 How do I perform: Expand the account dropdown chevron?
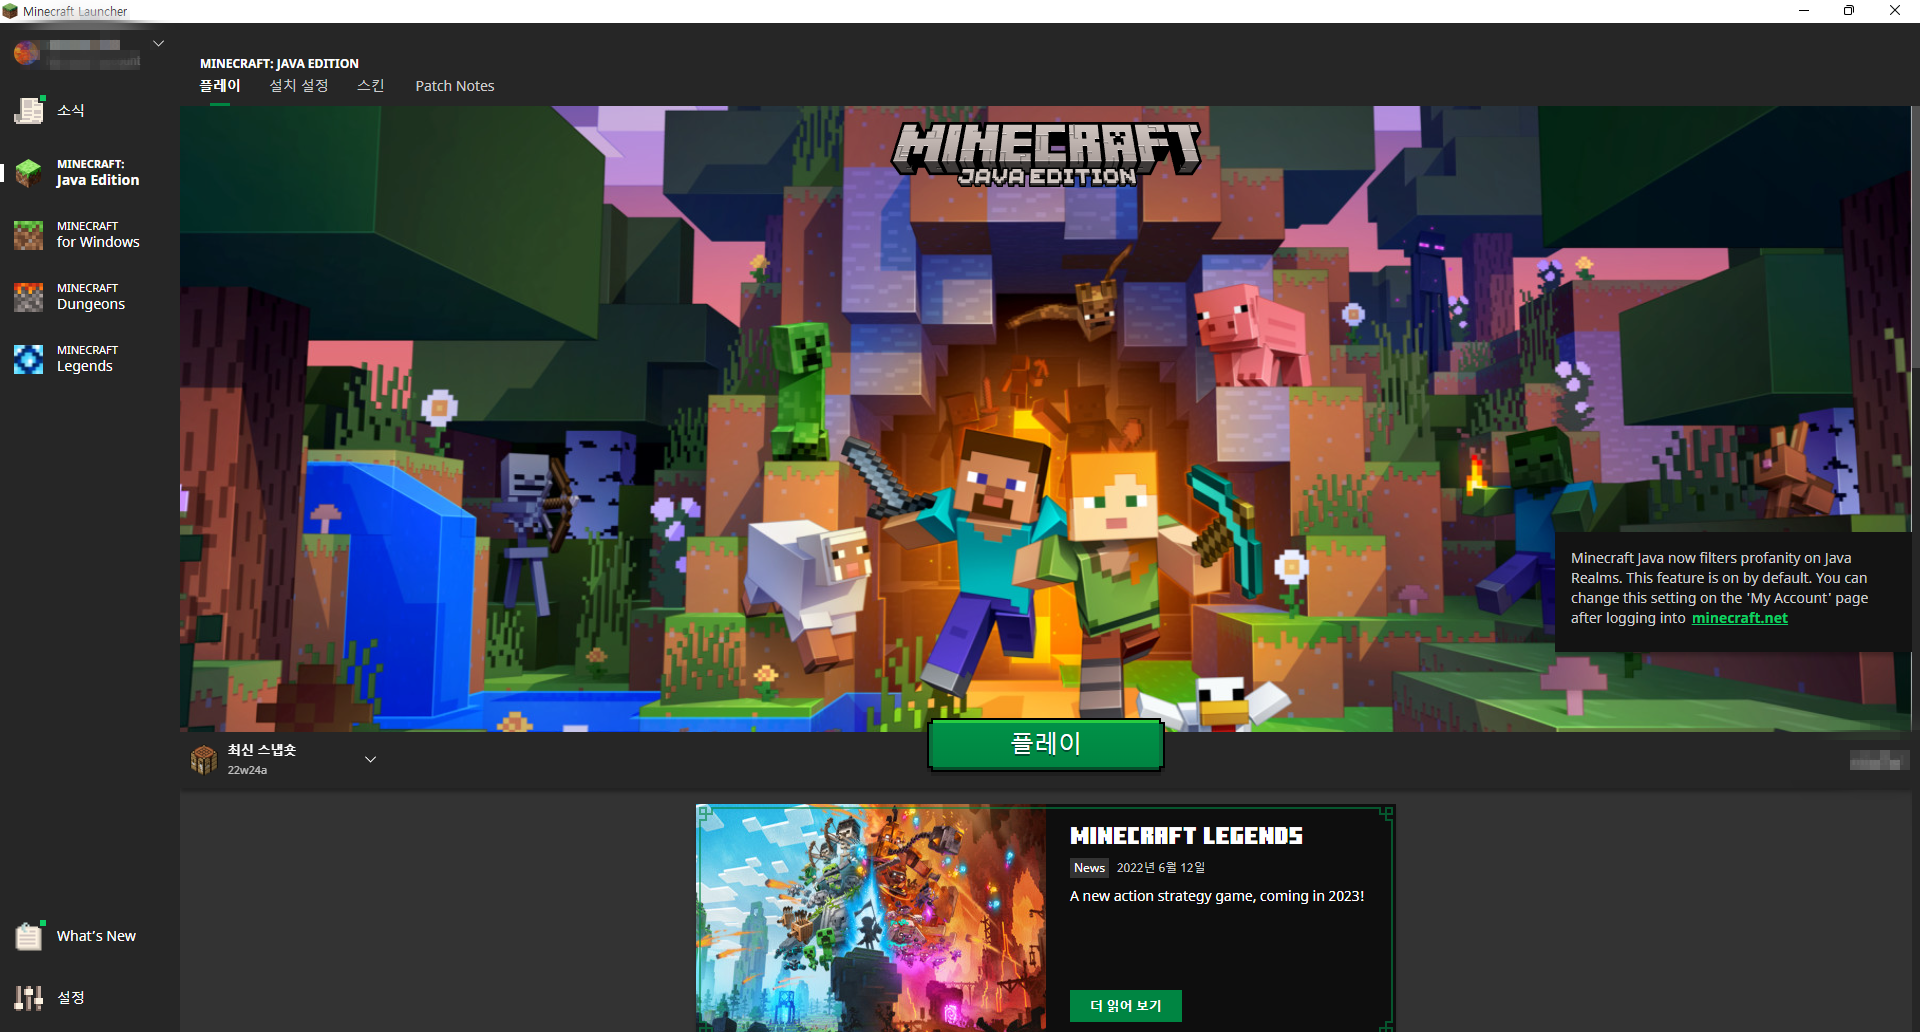pos(158,44)
